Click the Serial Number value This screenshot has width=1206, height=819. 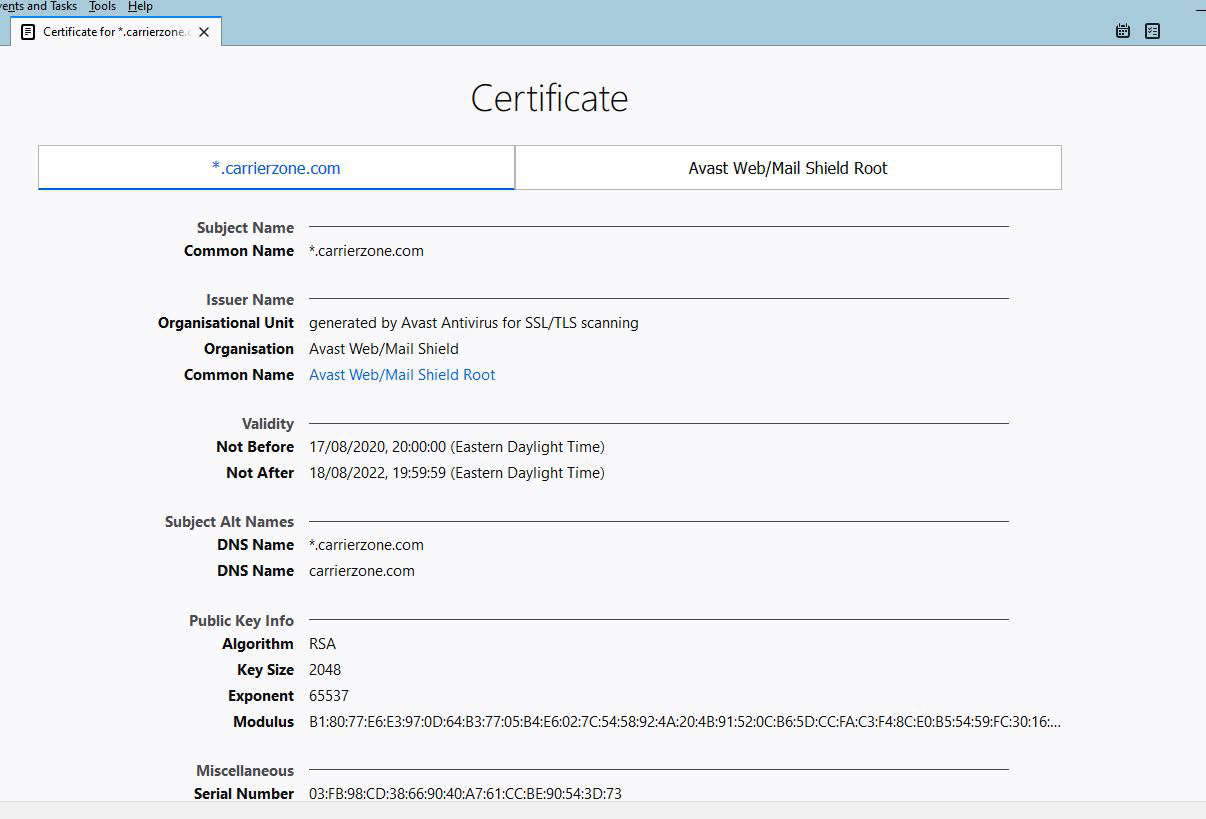coord(465,794)
